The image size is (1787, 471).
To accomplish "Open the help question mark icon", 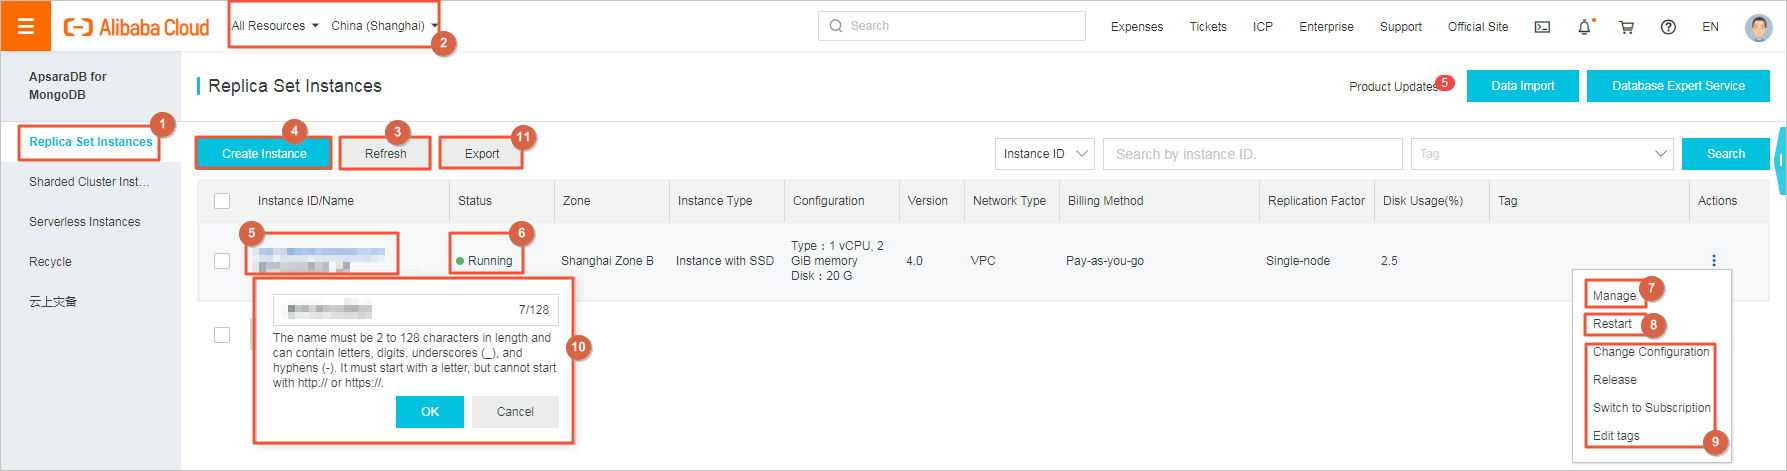I will [1668, 27].
